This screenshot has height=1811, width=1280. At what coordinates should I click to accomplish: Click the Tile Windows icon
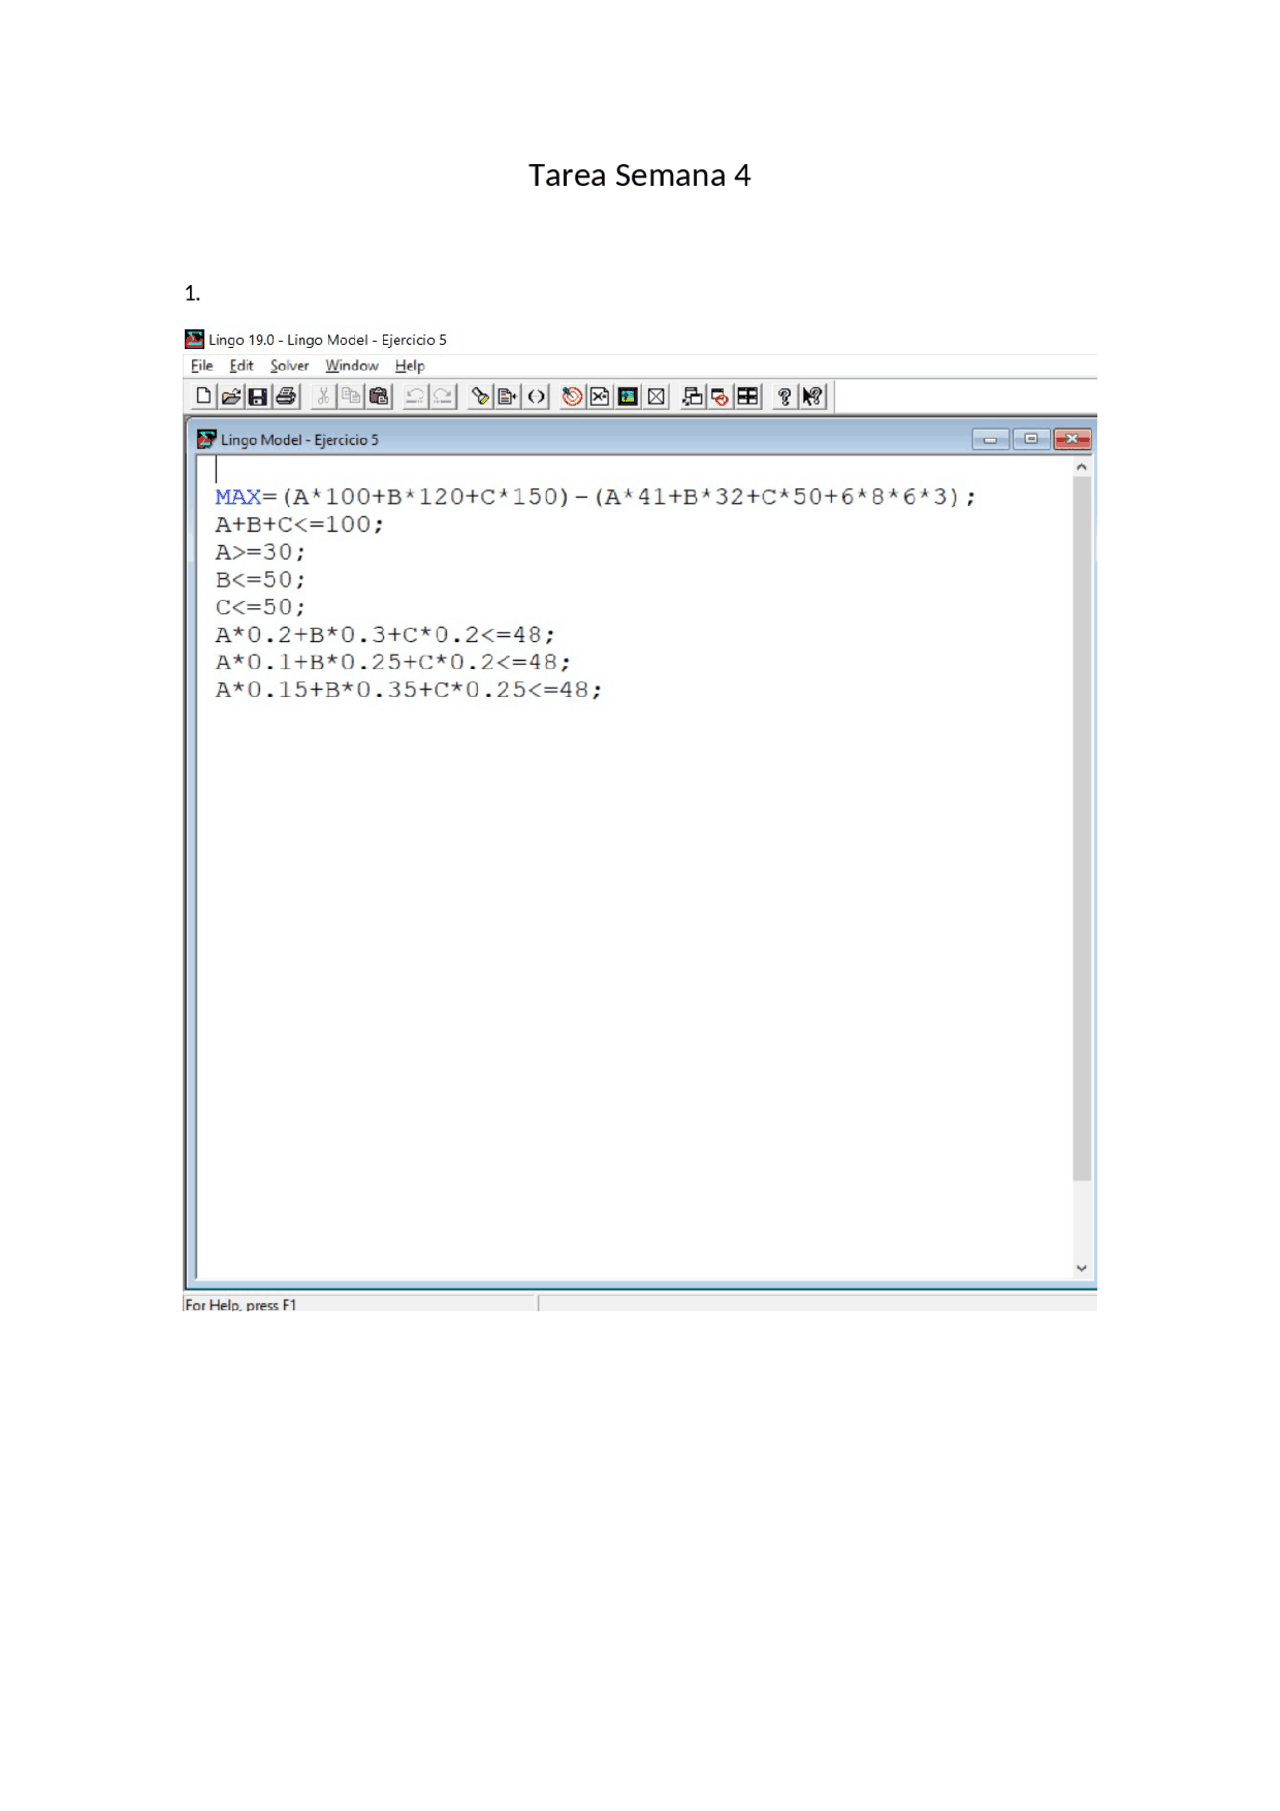point(748,396)
